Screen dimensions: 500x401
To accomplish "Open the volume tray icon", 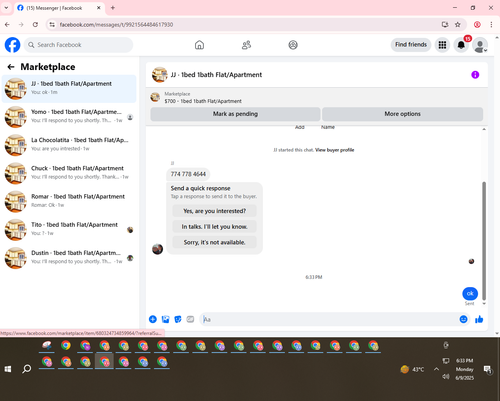I will click(446, 377).
